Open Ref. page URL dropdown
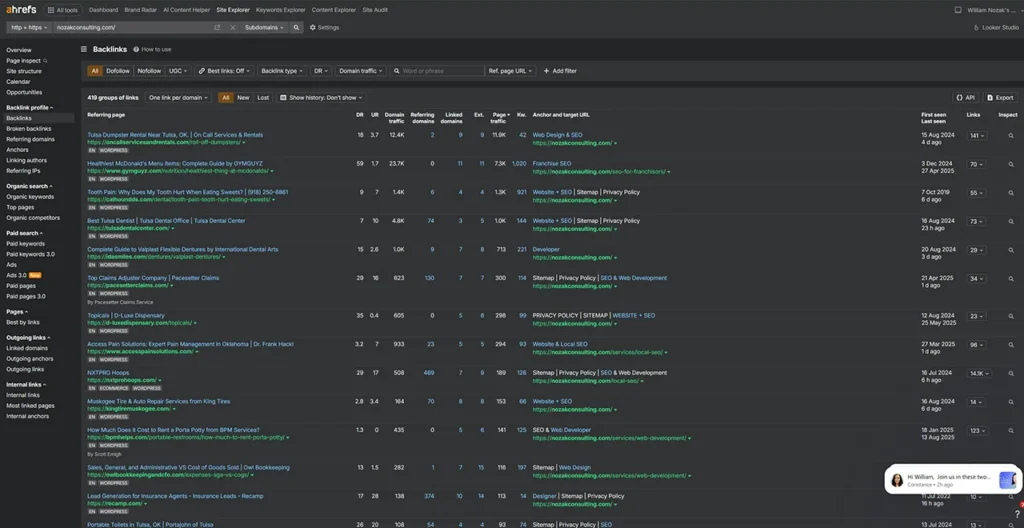The image size is (1024, 528). [x=510, y=71]
